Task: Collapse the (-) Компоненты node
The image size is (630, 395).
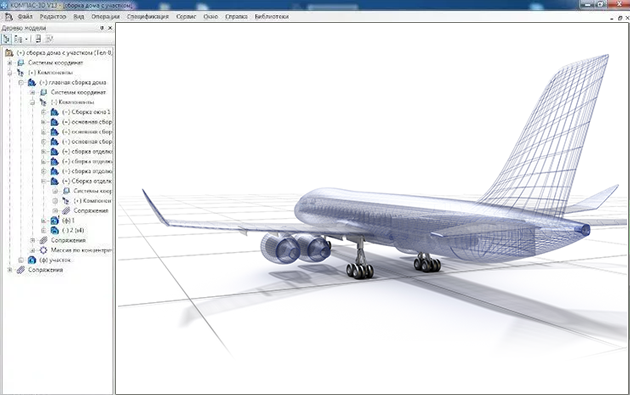Action: (33, 102)
